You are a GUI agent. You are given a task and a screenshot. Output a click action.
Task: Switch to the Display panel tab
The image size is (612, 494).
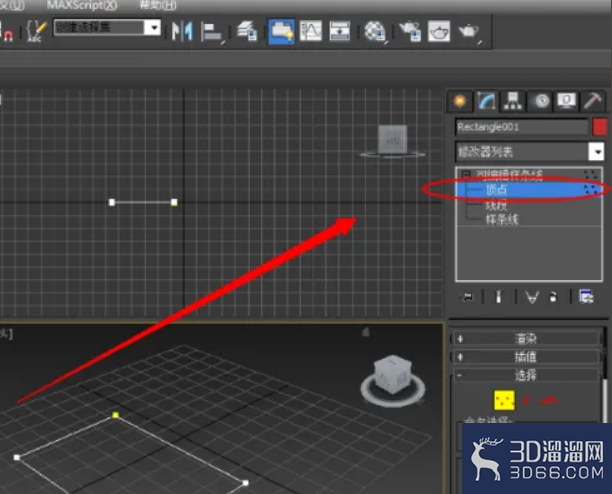click(566, 101)
